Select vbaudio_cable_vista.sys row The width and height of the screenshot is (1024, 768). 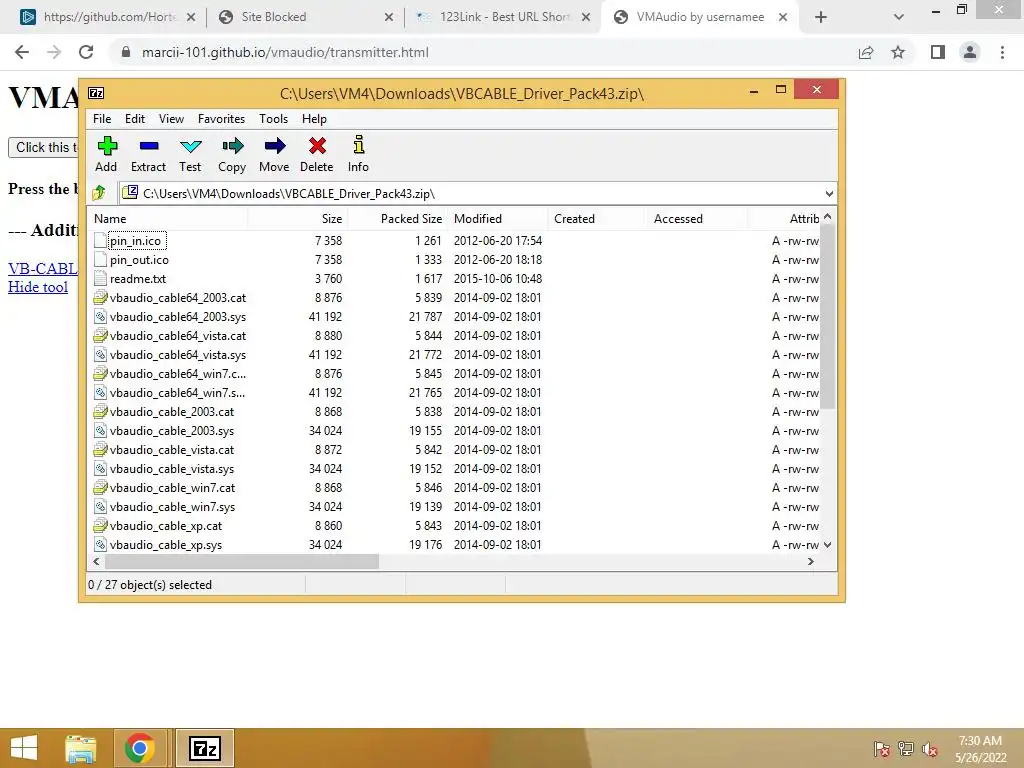click(x=453, y=469)
